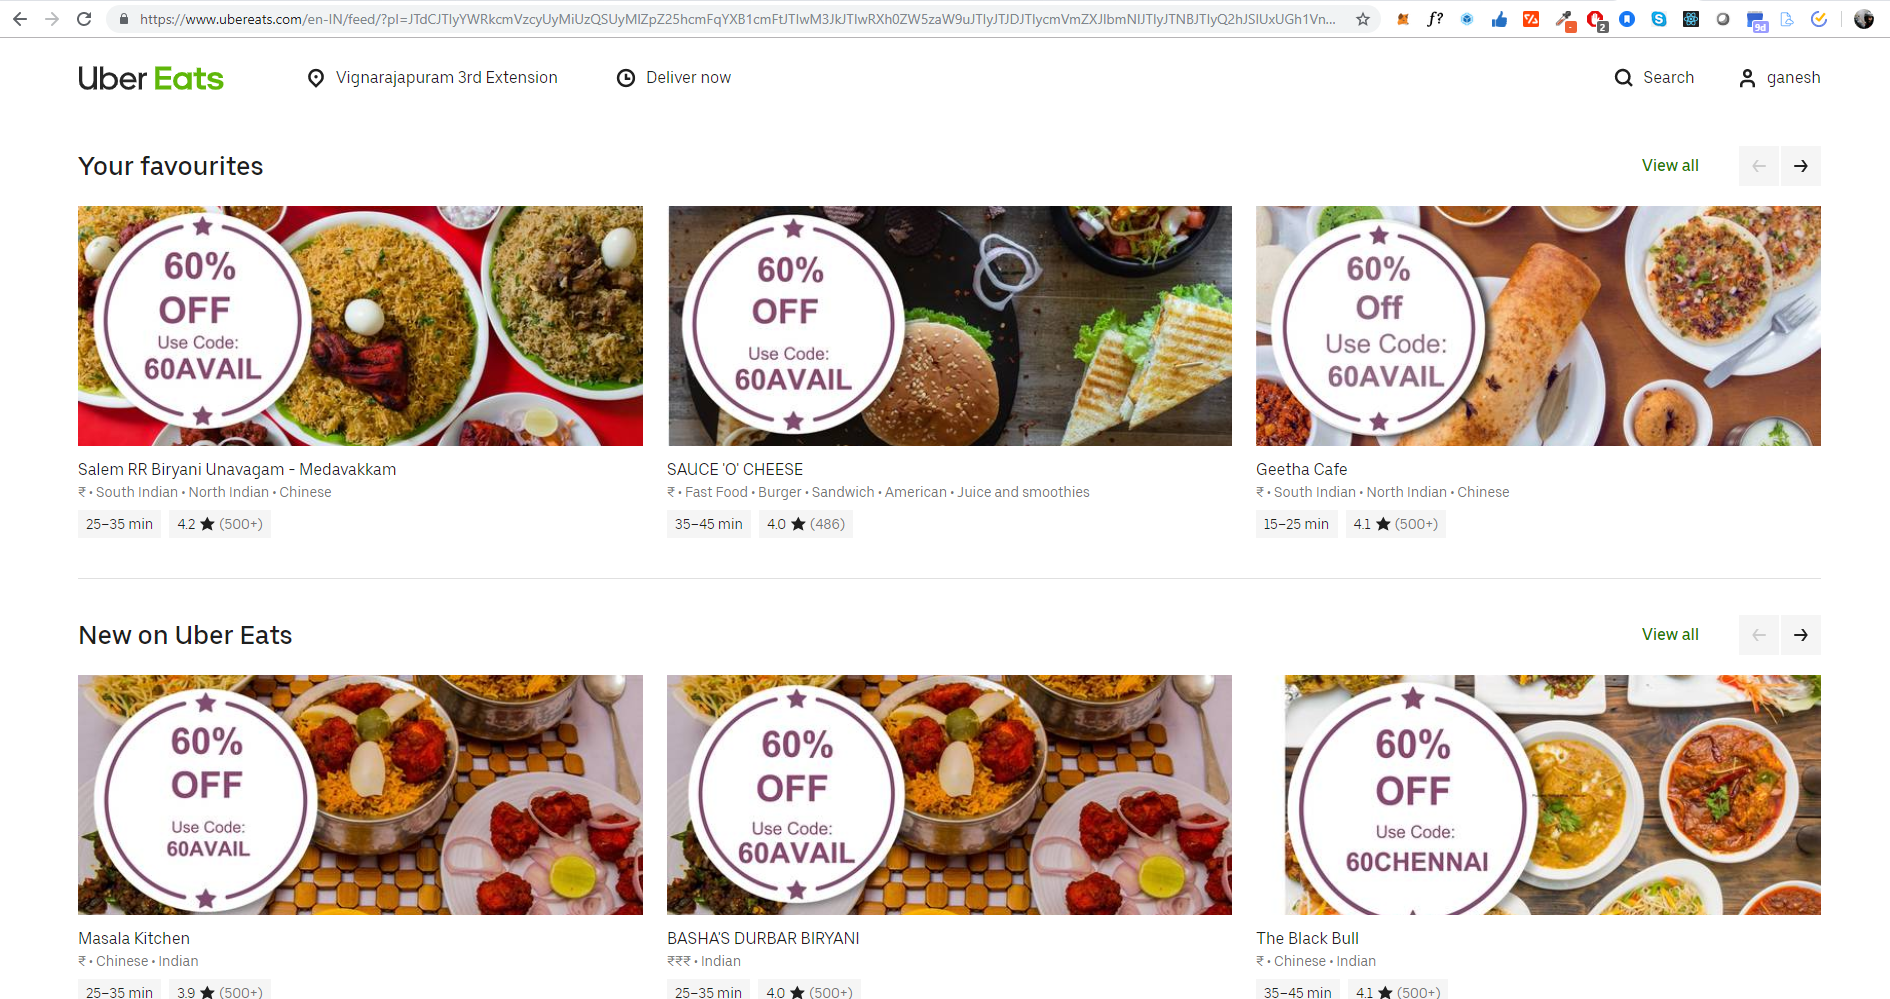
Task: View all New on Uber Eats restaurants
Action: 1670,635
